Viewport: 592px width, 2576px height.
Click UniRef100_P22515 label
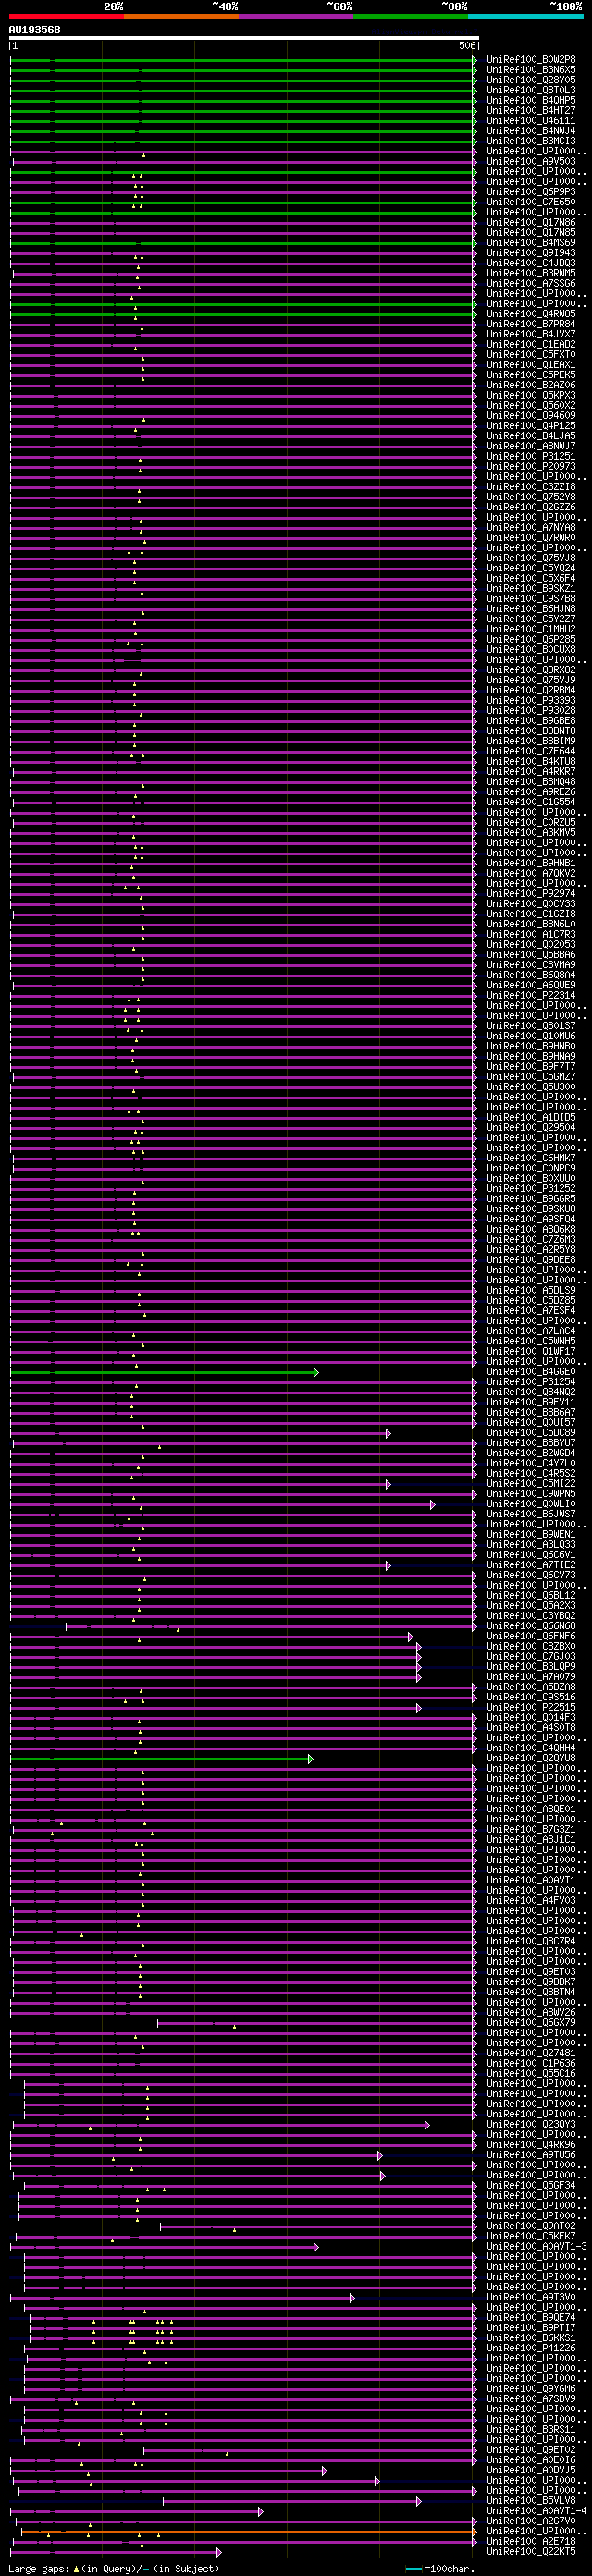click(x=531, y=1707)
